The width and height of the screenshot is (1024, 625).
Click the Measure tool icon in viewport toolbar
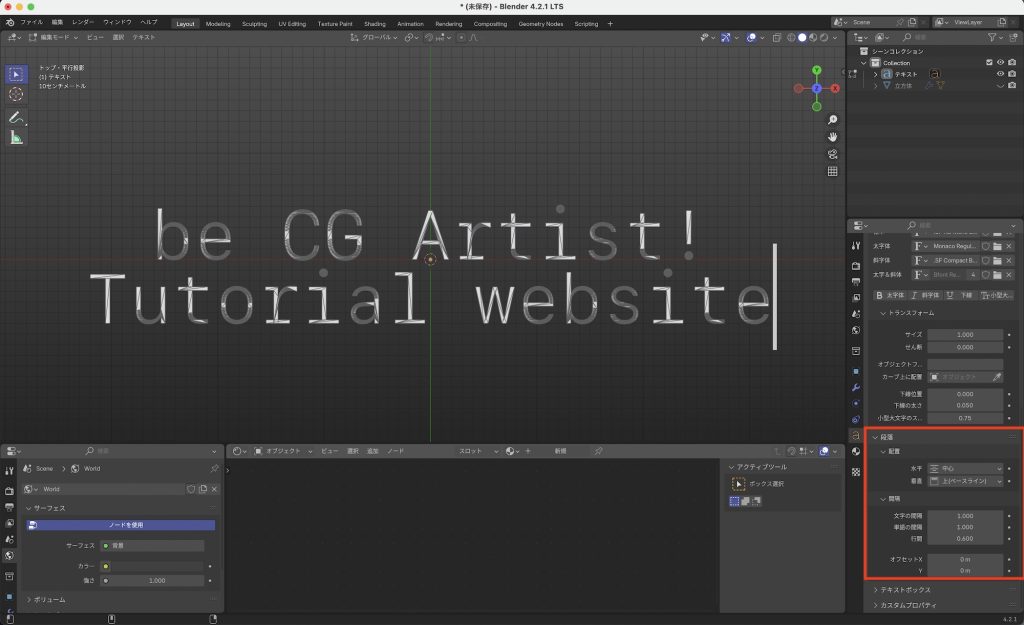point(15,137)
